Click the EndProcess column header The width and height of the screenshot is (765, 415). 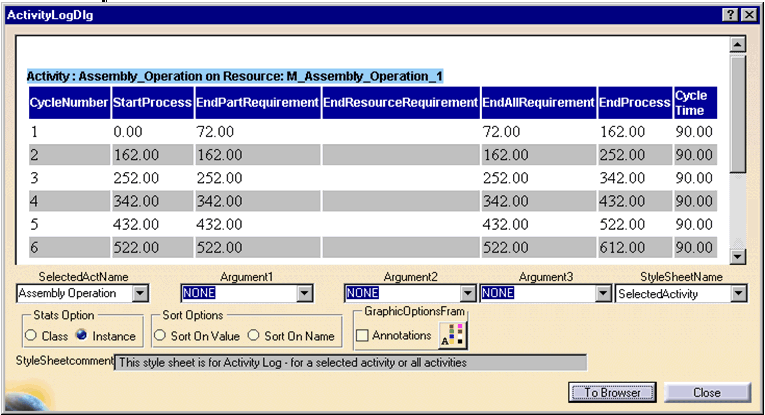pos(634,102)
